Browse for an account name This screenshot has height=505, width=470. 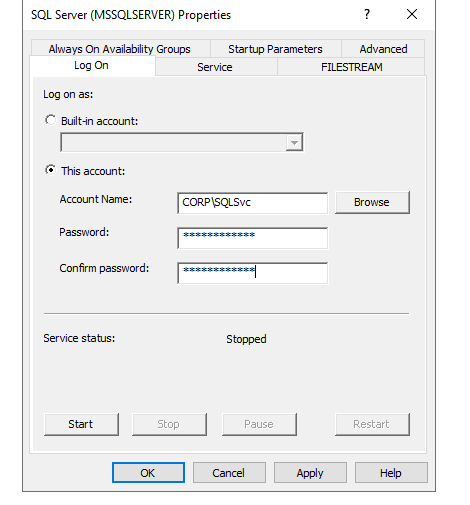[x=372, y=202]
